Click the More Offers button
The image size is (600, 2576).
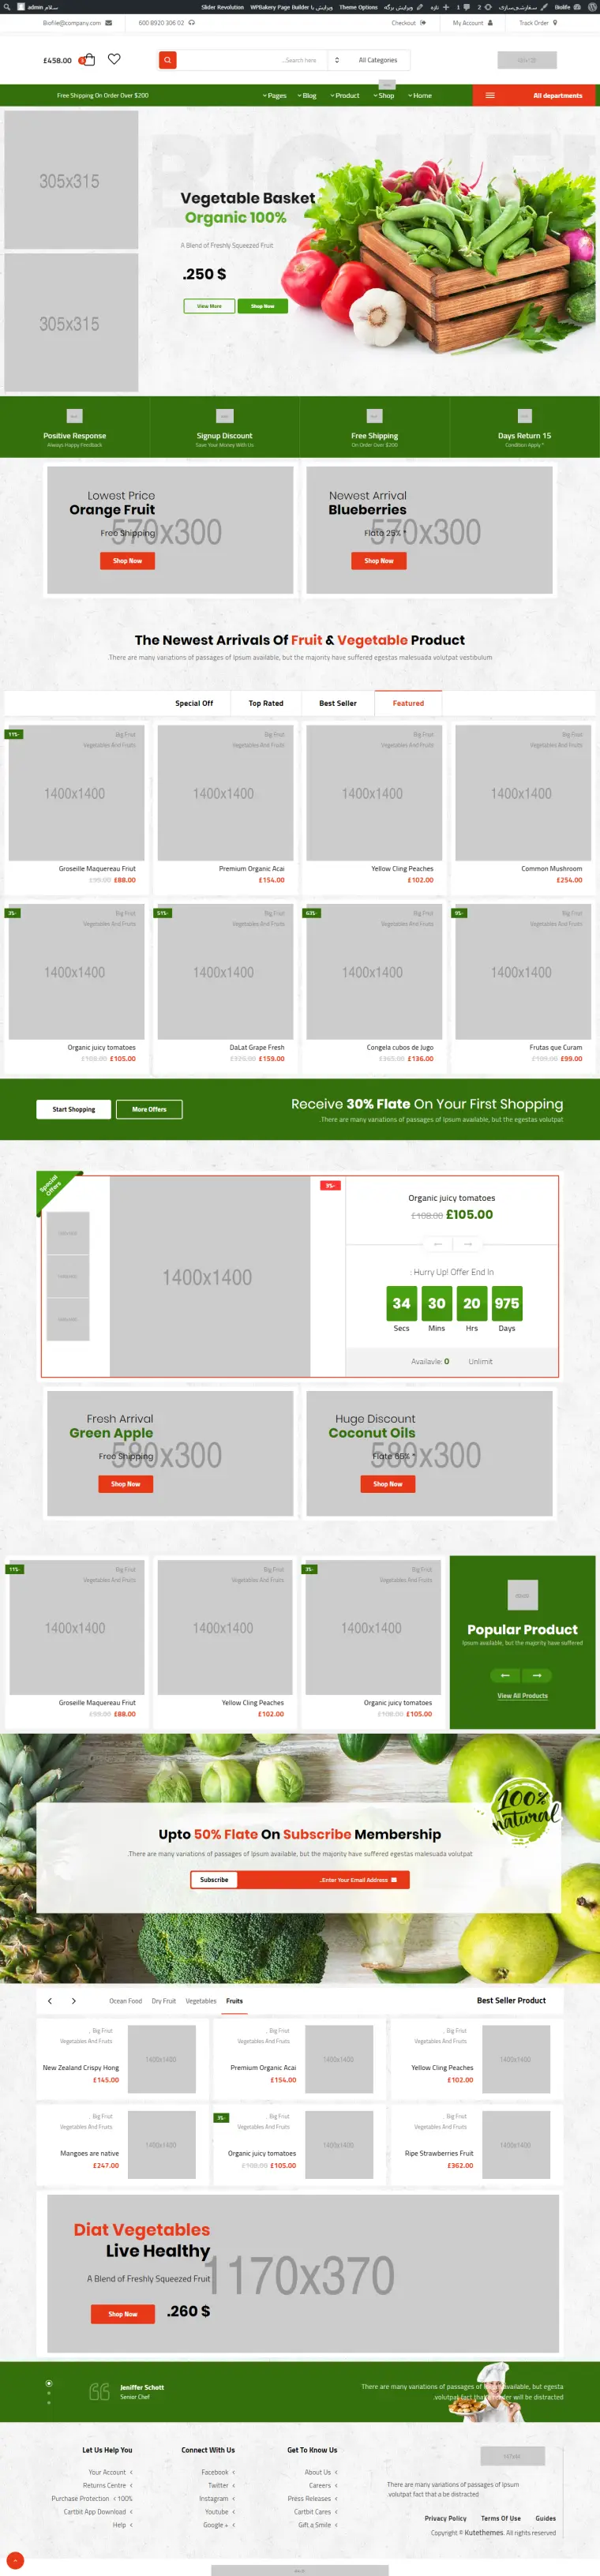pos(149,1109)
